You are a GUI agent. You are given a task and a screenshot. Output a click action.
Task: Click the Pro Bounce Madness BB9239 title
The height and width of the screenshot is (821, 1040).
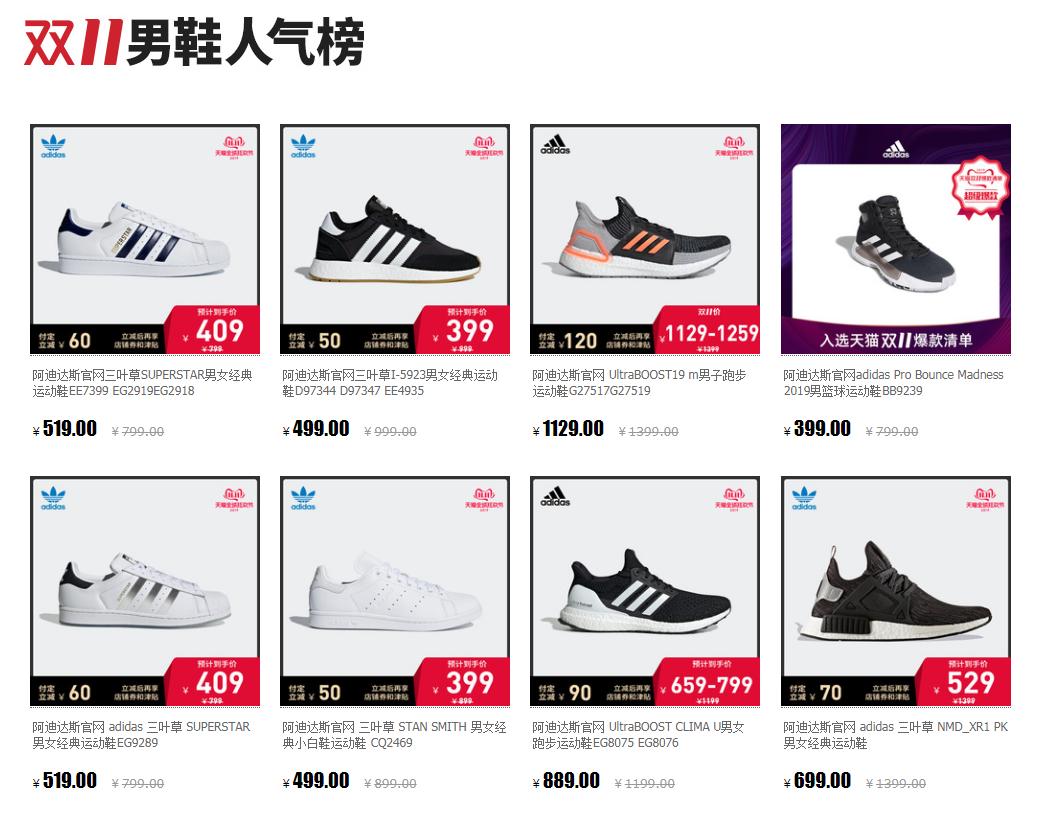[x=893, y=383]
